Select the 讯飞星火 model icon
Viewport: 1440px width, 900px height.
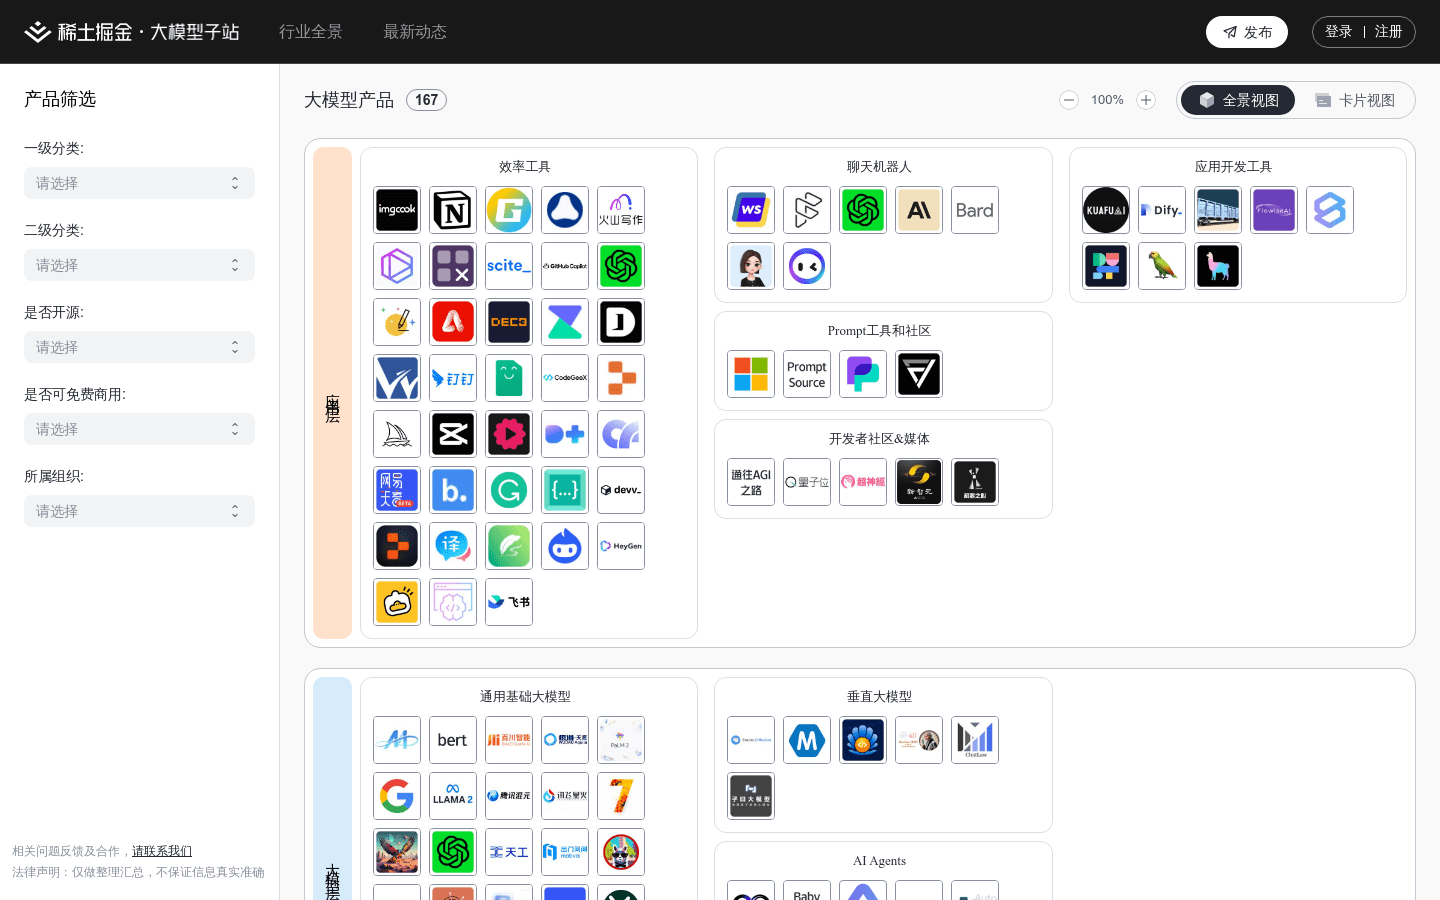click(x=565, y=796)
